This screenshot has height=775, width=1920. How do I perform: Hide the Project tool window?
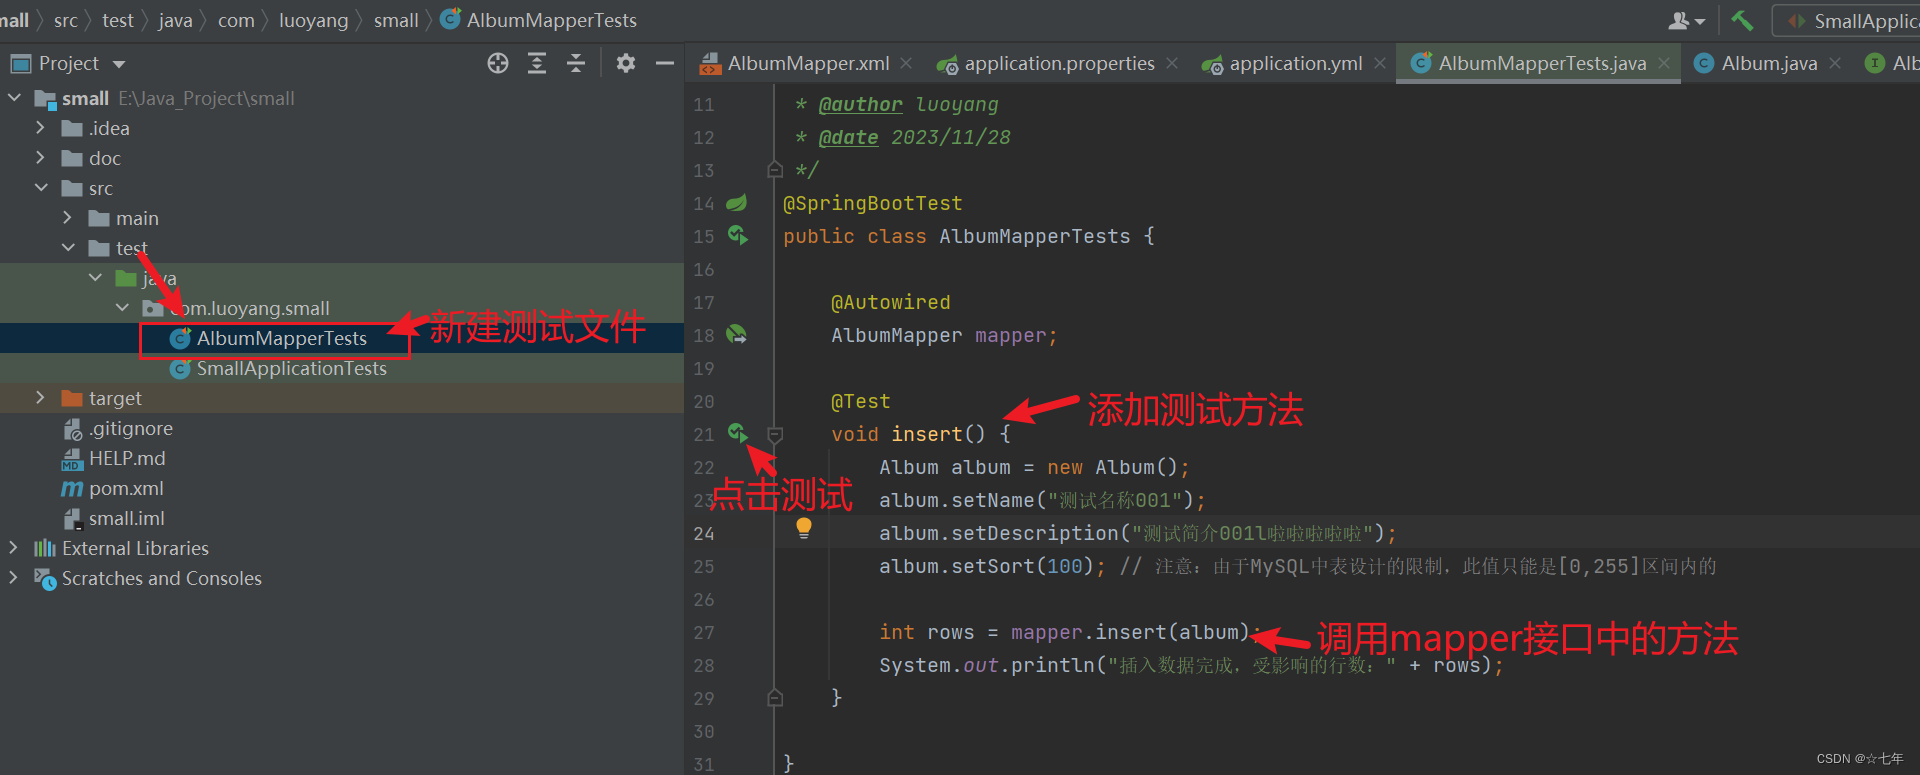point(665,63)
